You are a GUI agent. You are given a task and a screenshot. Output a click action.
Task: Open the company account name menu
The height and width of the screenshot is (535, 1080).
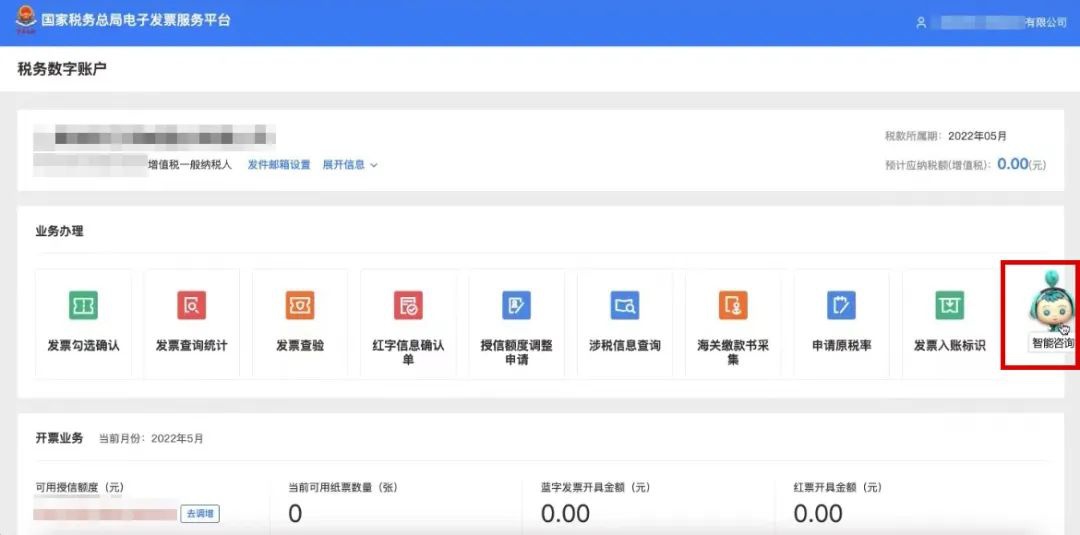(x=1000, y=22)
